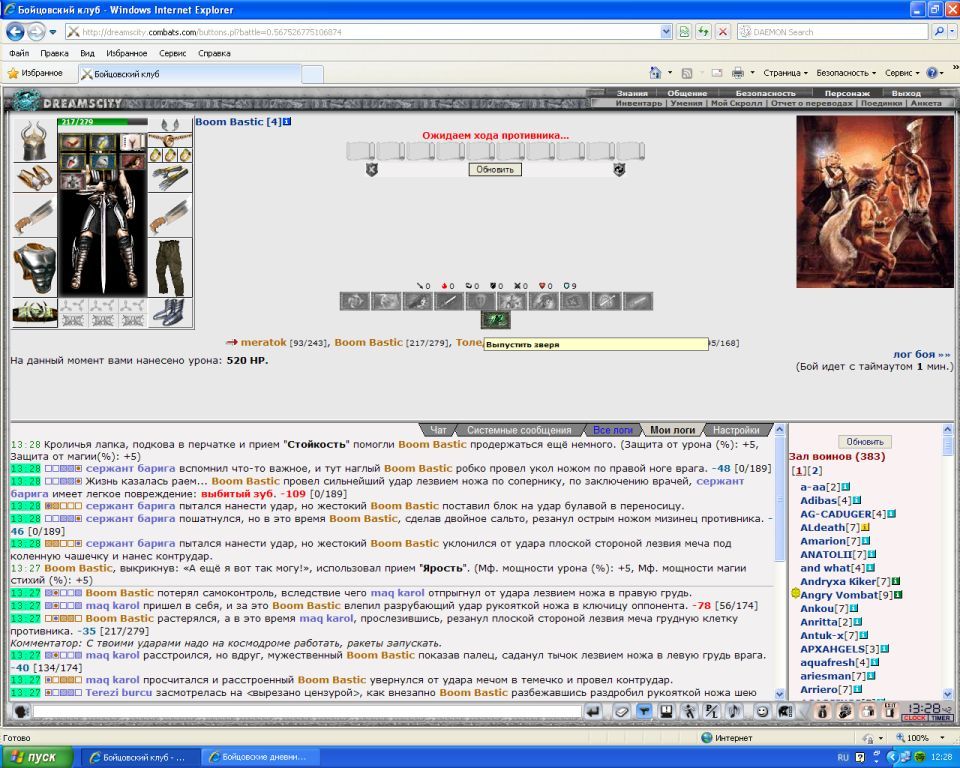Activate the green "Выпустить зверя" skill icon
960x768 pixels.
pos(495,320)
